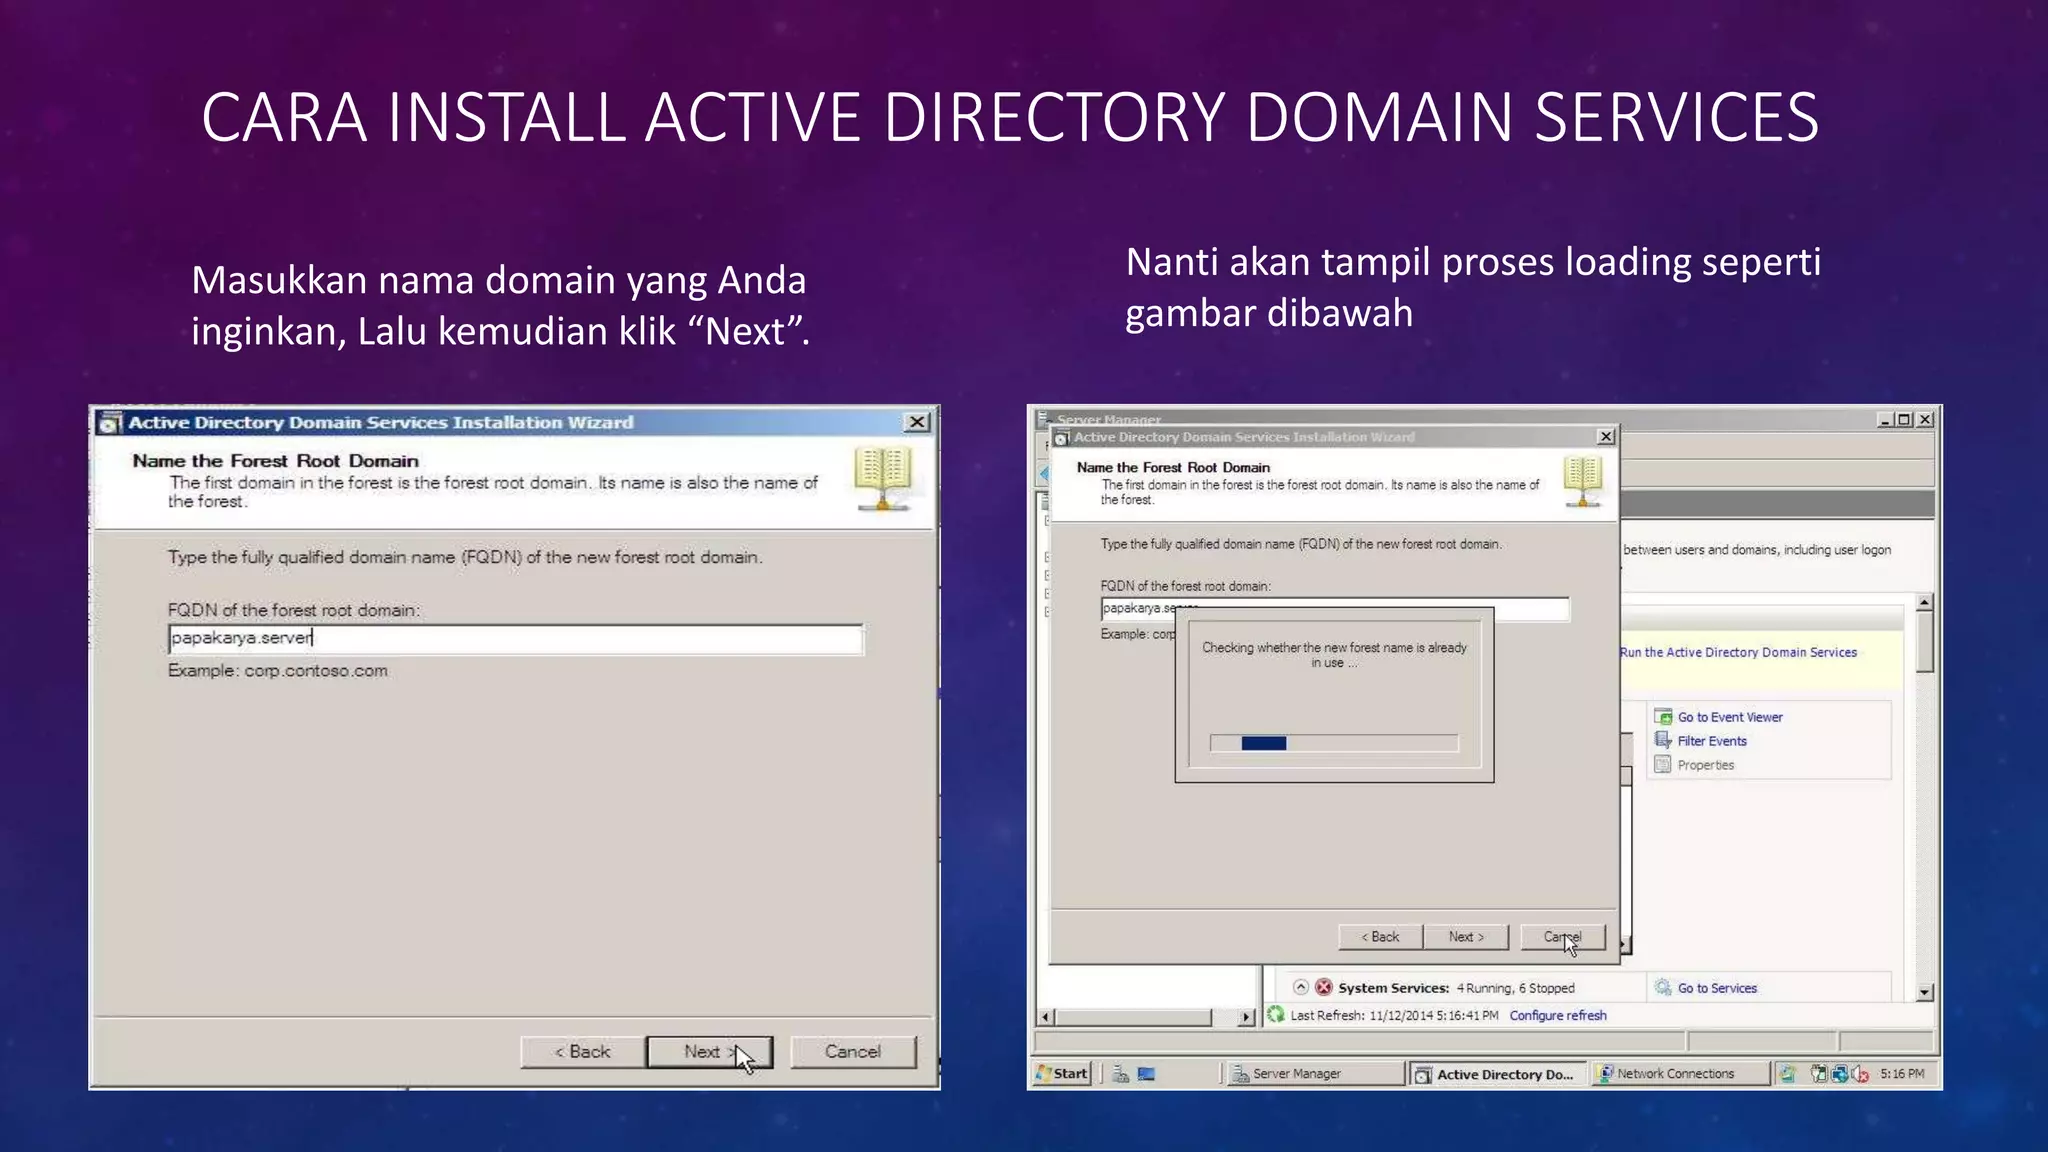Click the network tray icon
Screen dimensions: 2048x1152
[x=1840, y=1074]
